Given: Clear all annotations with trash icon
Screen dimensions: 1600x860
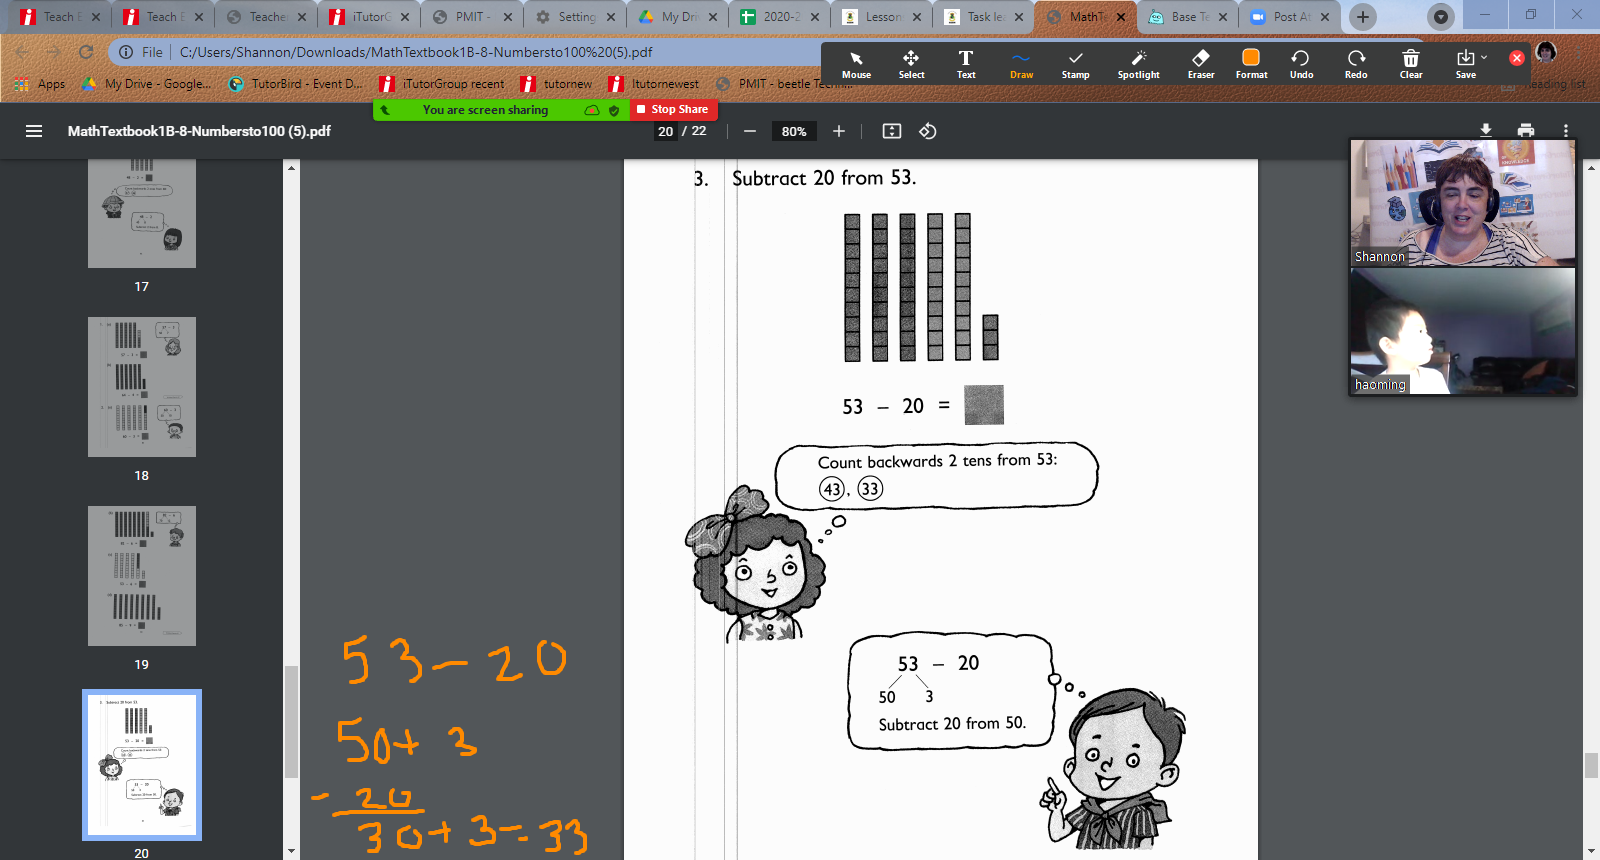Looking at the screenshot, I should point(1411,64).
